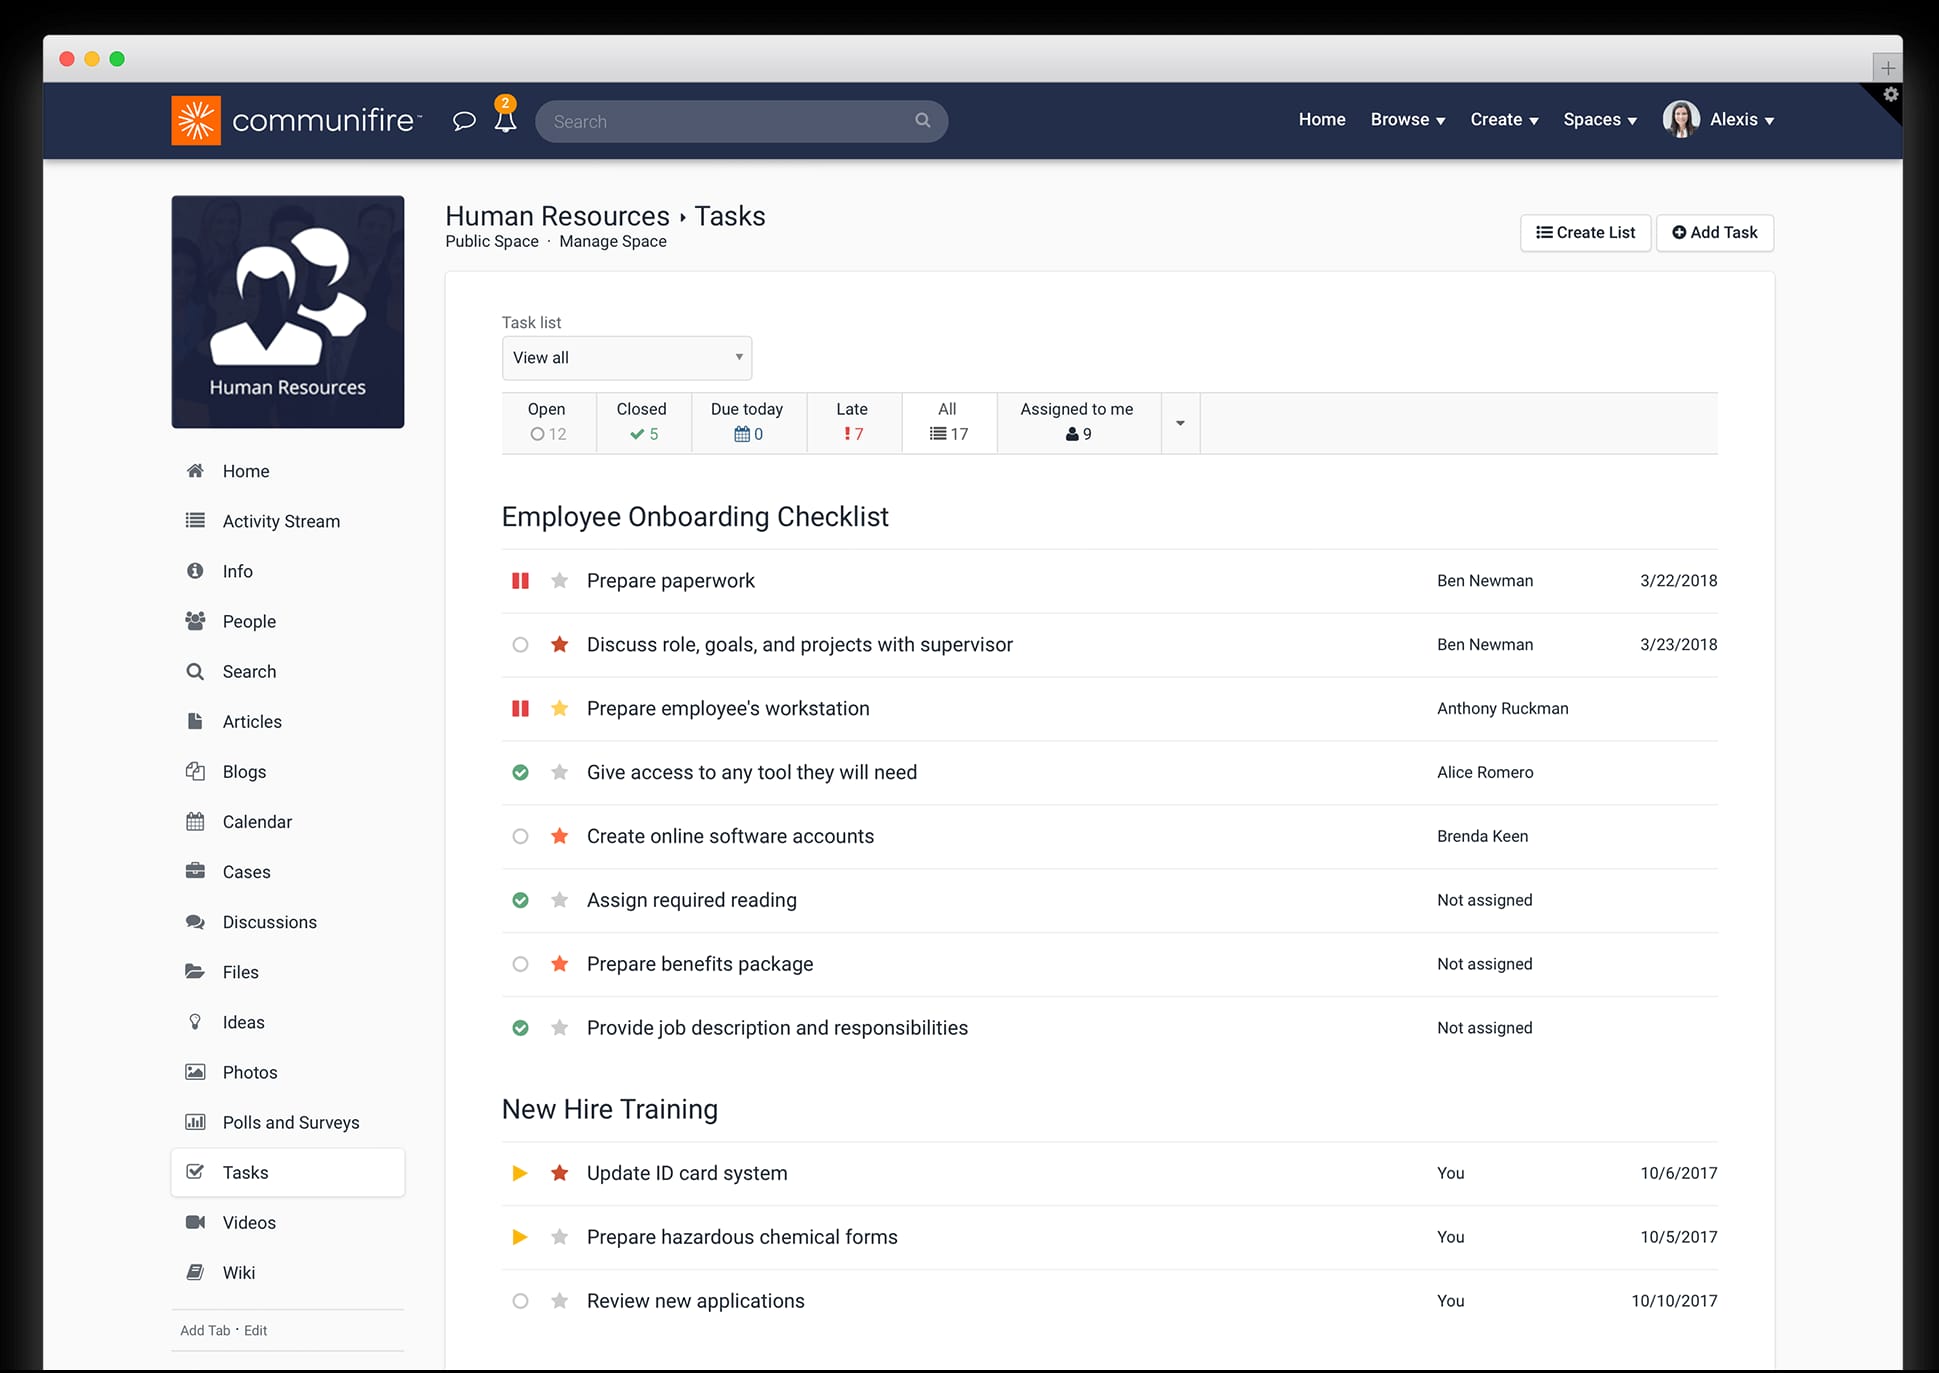This screenshot has width=1939, height=1373.
Task: Uncheck completed task Assign required reading
Action: pos(520,901)
